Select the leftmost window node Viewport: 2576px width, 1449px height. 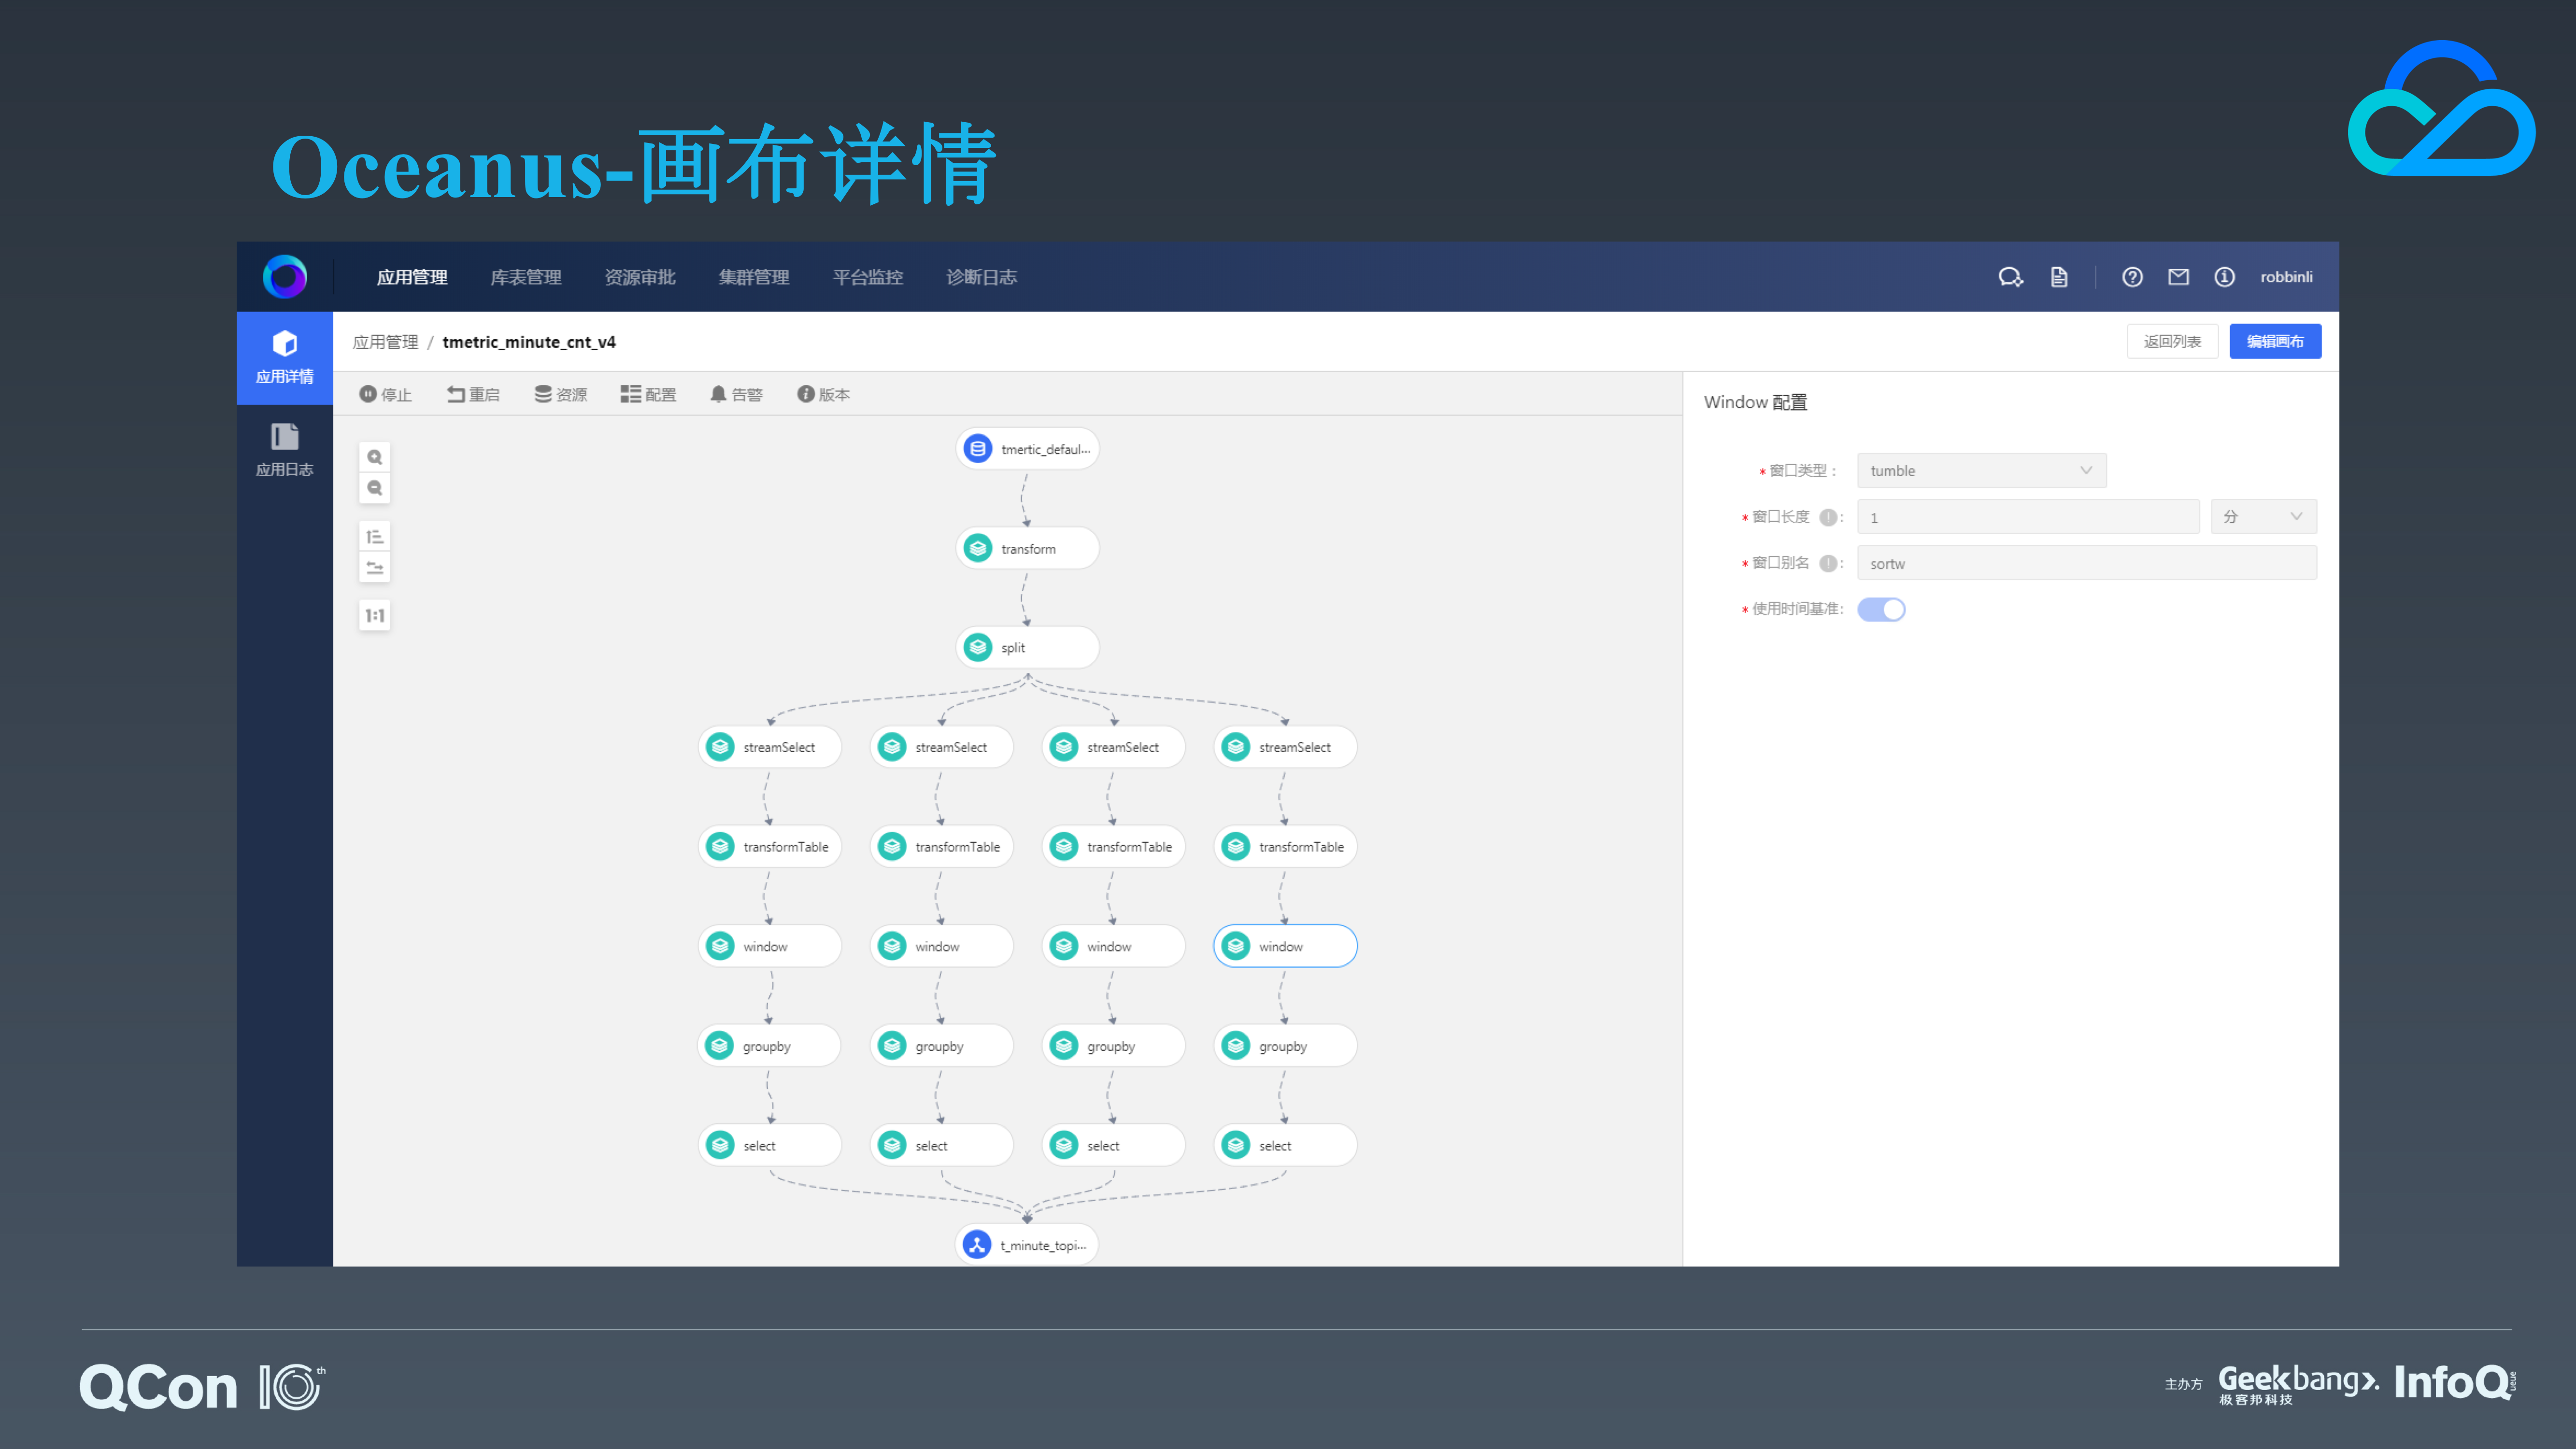coord(770,946)
